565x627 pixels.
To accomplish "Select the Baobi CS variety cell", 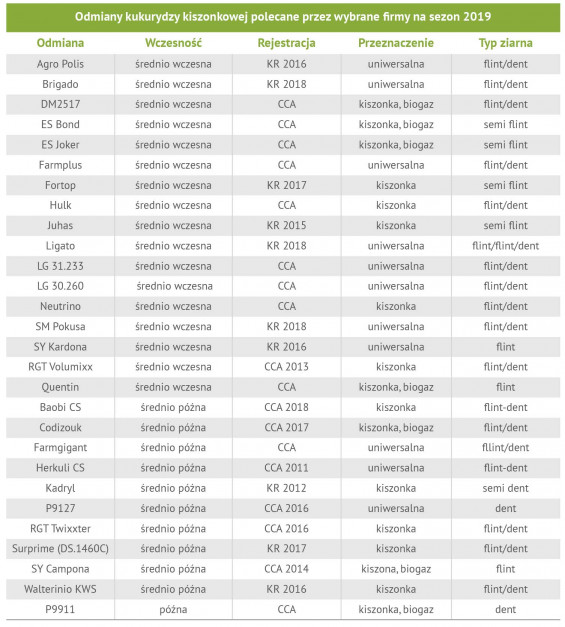I will [x=60, y=407].
